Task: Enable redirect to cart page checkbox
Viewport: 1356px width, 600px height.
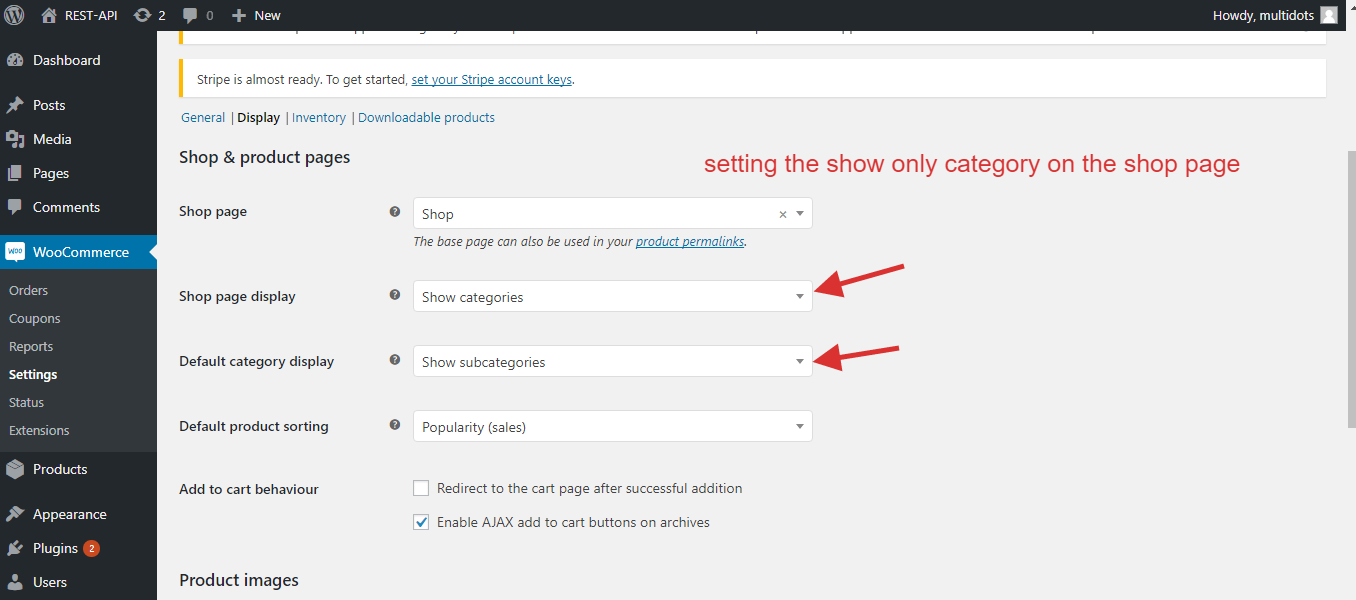Action: click(x=421, y=488)
